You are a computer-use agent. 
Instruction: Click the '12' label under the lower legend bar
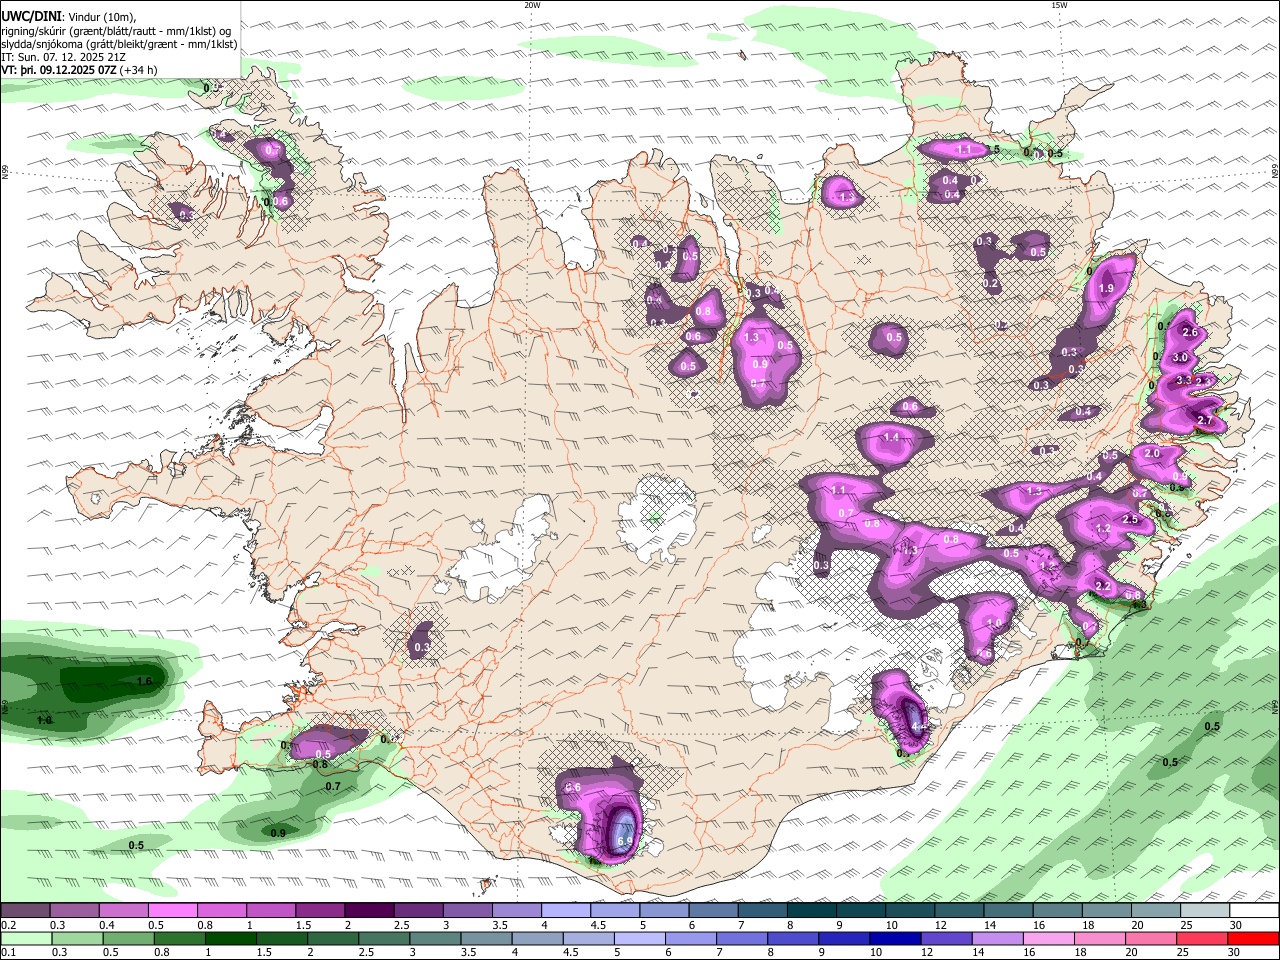pyautogui.click(x=927, y=952)
